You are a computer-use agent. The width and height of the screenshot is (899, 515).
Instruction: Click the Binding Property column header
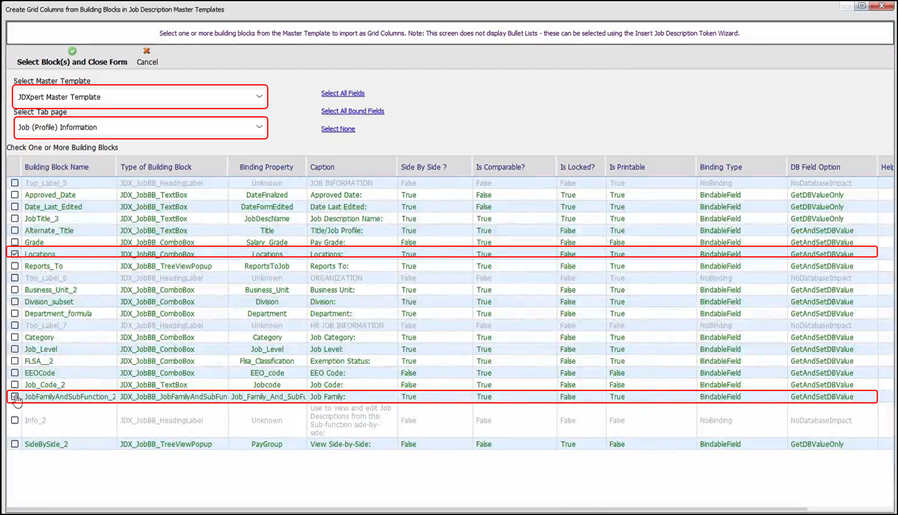pos(266,167)
